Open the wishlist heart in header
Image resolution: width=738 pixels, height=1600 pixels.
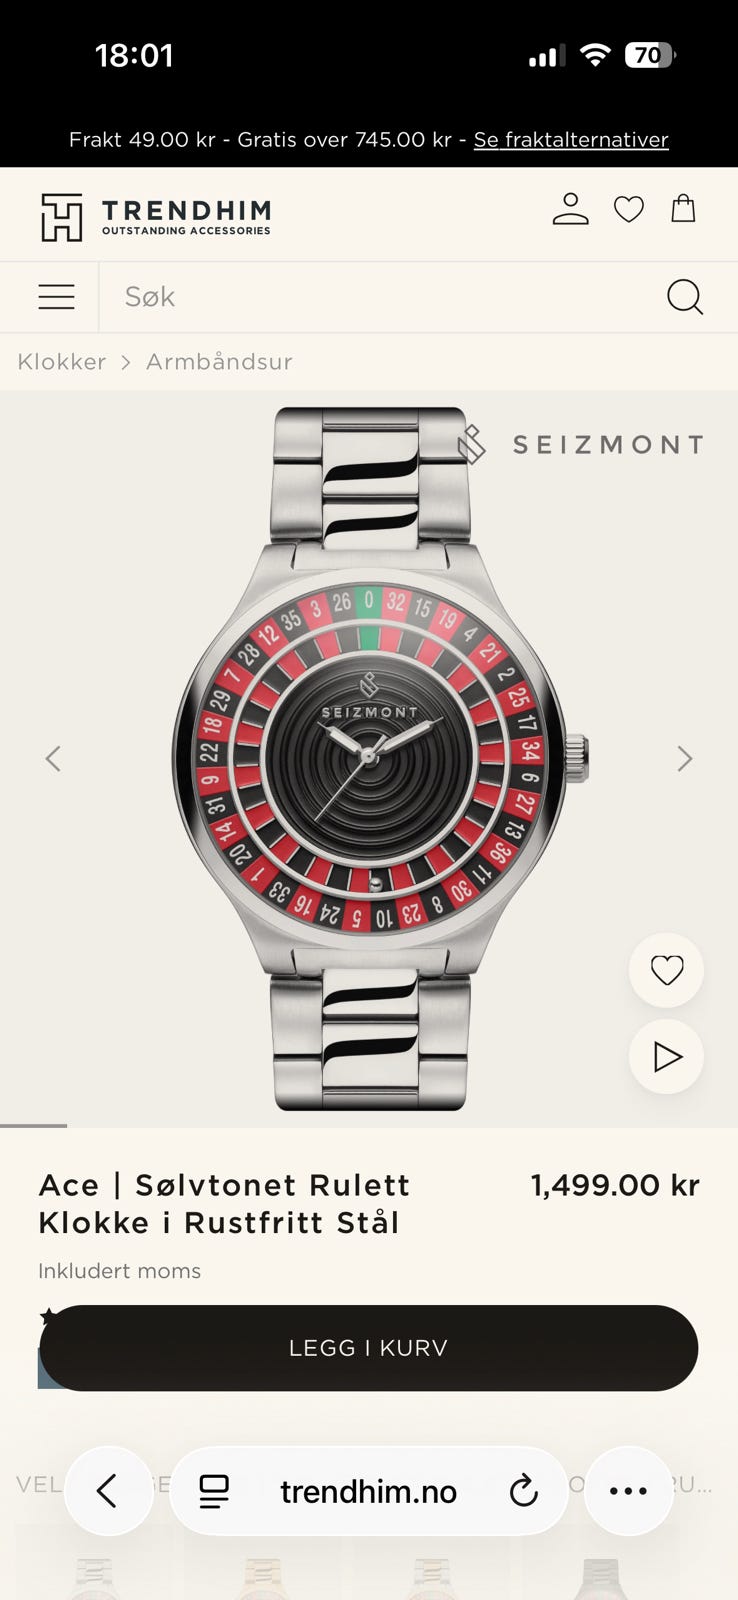tap(629, 209)
